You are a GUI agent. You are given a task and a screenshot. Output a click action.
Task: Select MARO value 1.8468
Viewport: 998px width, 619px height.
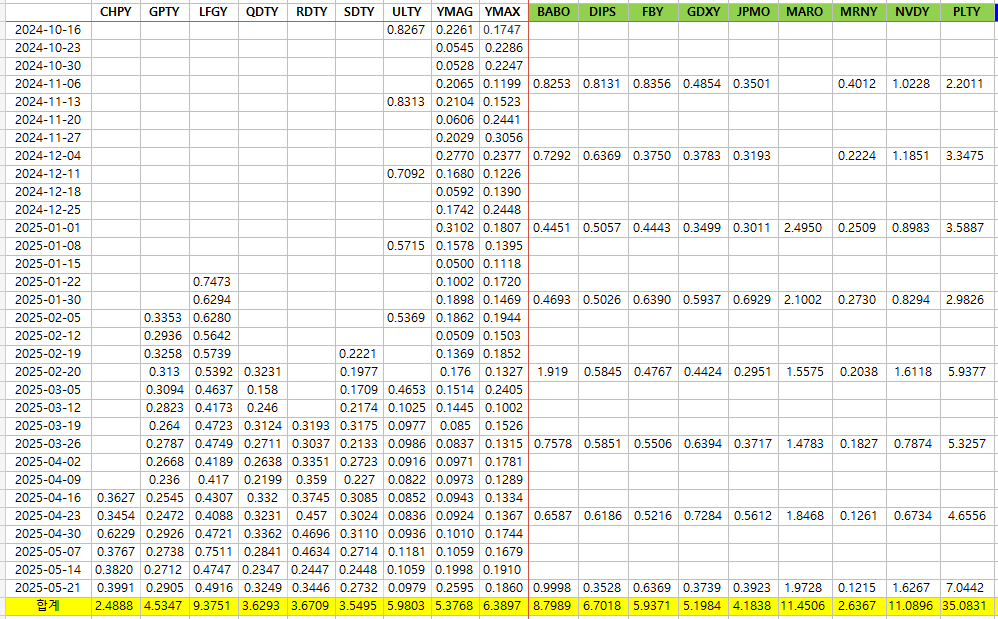805,516
